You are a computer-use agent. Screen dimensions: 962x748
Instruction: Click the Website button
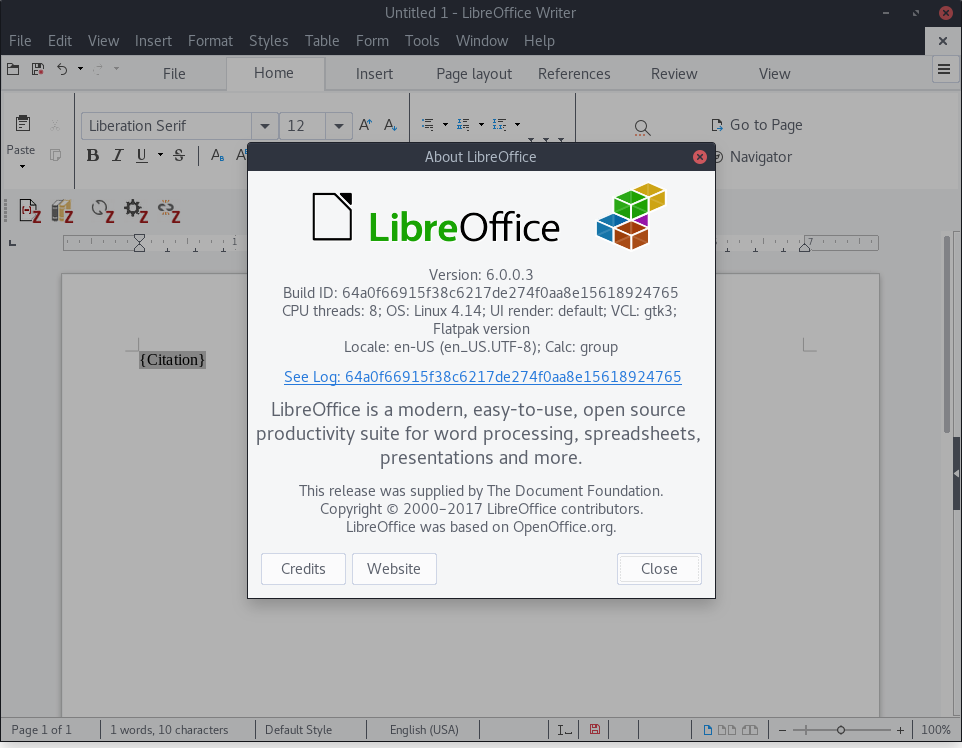[x=394, y=569]
